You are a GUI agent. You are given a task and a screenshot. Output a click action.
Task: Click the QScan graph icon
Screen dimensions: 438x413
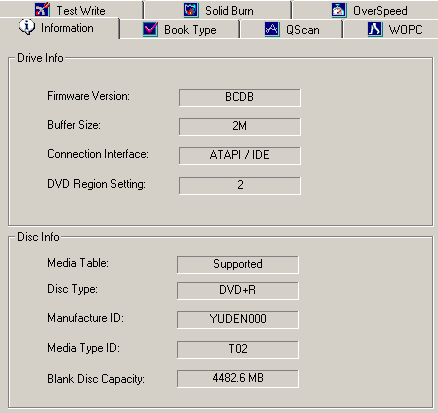pos(272,29)
